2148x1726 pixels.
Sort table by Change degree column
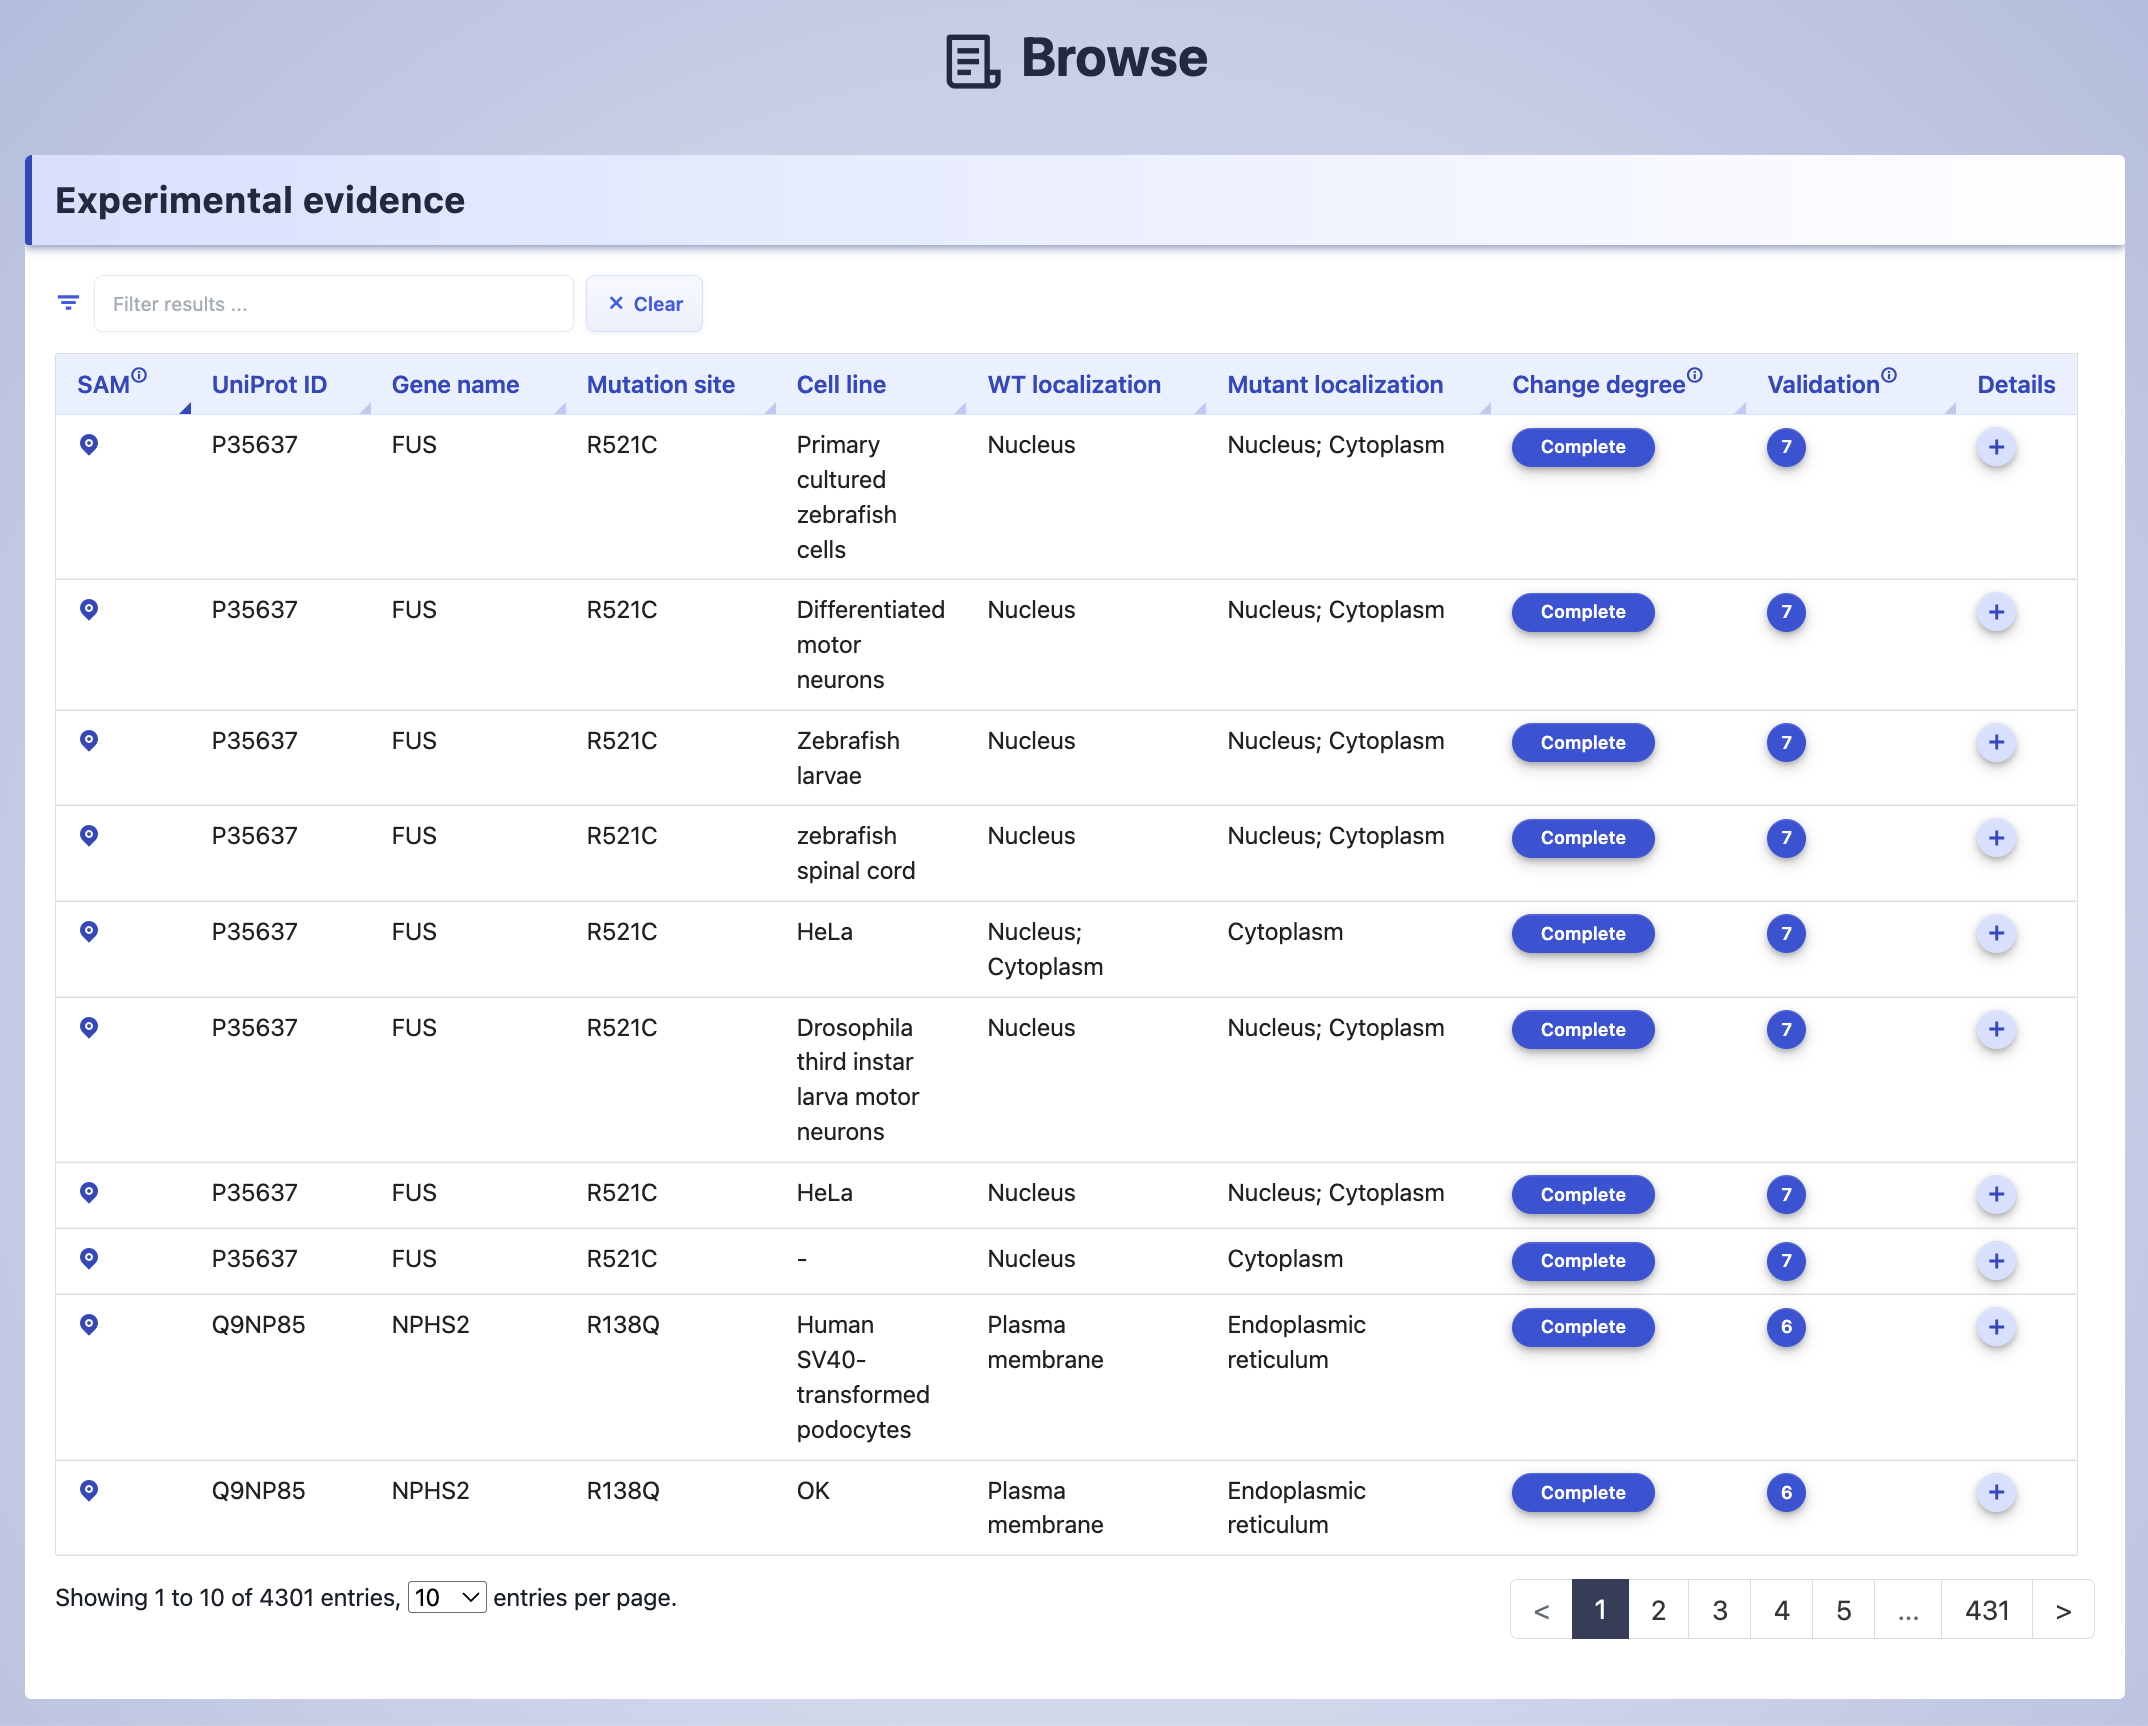coord(1598,385)
